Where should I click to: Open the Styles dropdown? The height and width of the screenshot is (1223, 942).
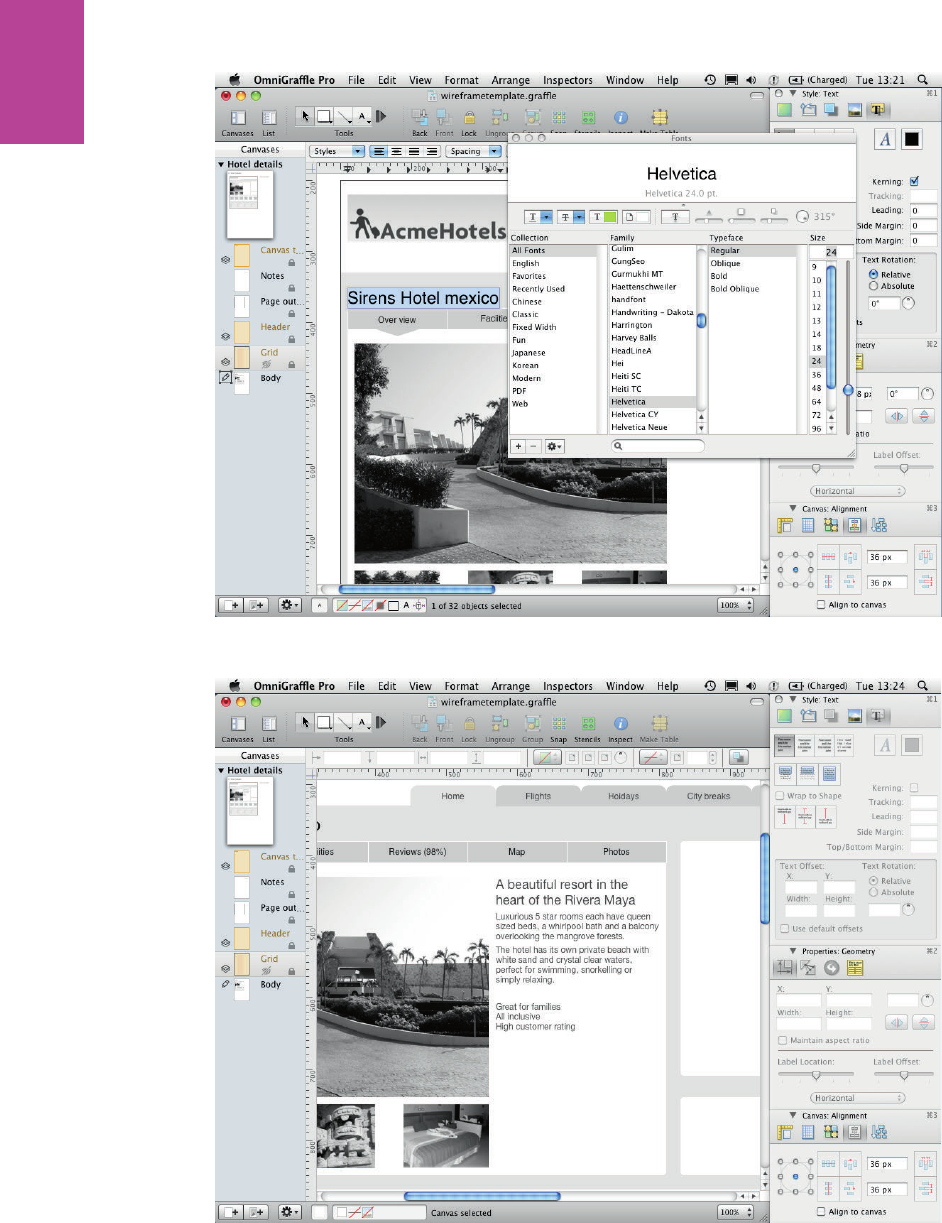337,152
